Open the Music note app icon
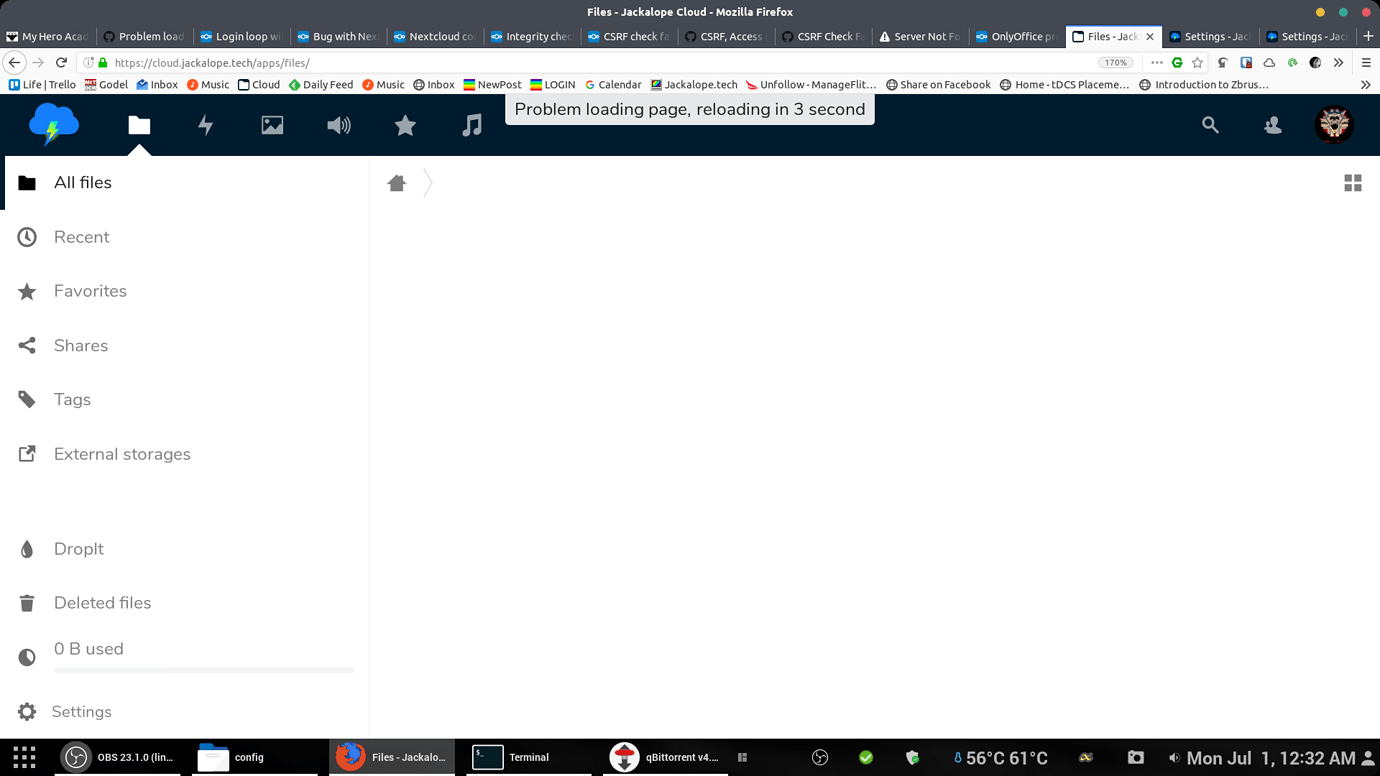This screenshot has width=1380, height=776. pyautogui.click(x=472, y=125)
